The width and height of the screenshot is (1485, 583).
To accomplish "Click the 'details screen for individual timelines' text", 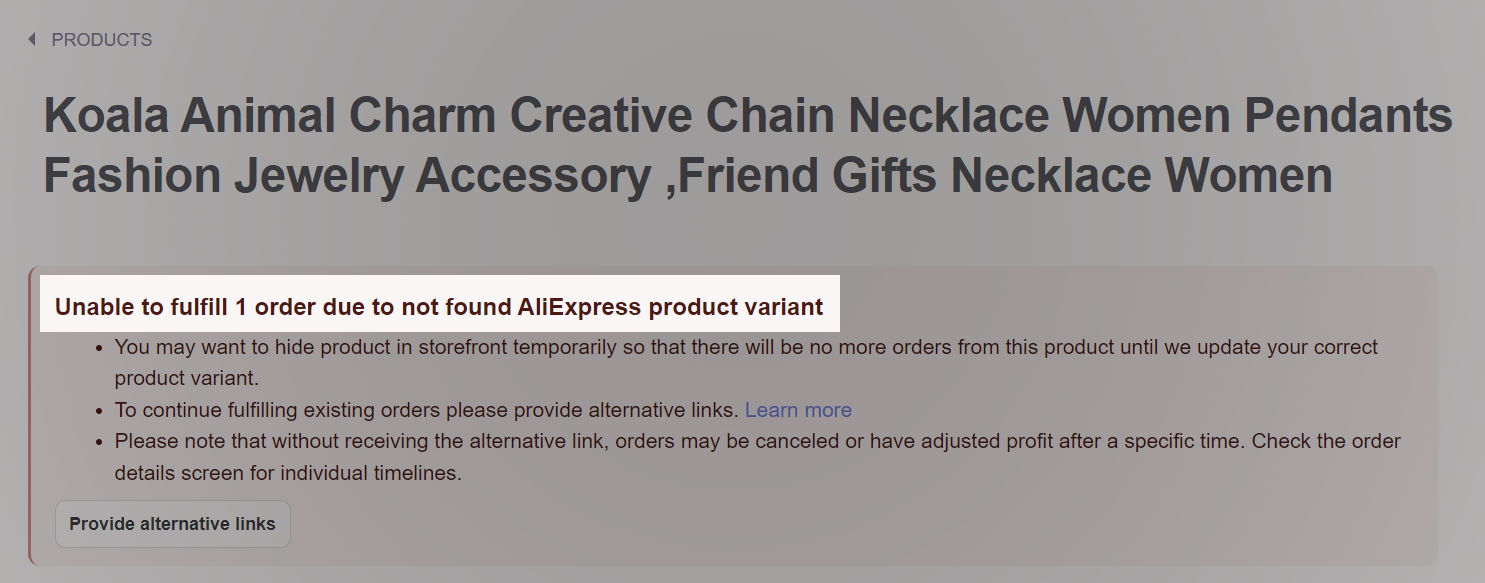I will pyautogui.click(x=288, y=473).
